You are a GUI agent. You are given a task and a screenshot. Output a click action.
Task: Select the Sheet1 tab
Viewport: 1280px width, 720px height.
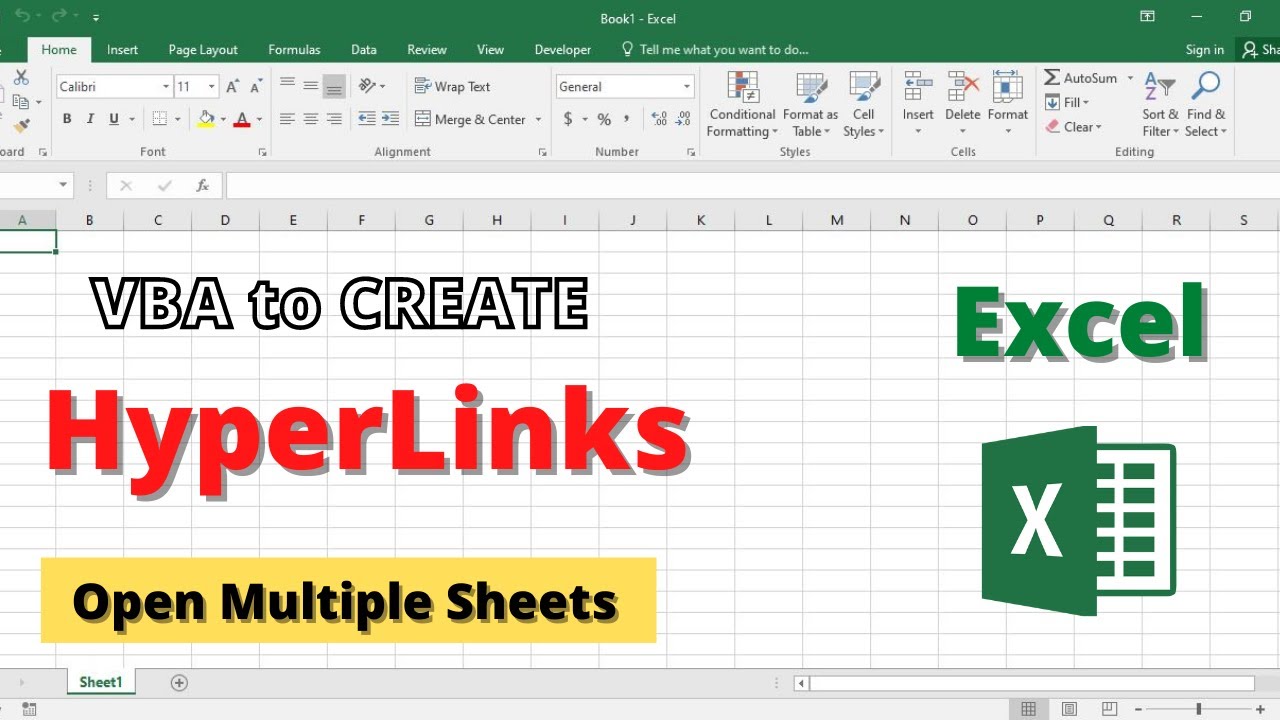(x=100, y=682)
